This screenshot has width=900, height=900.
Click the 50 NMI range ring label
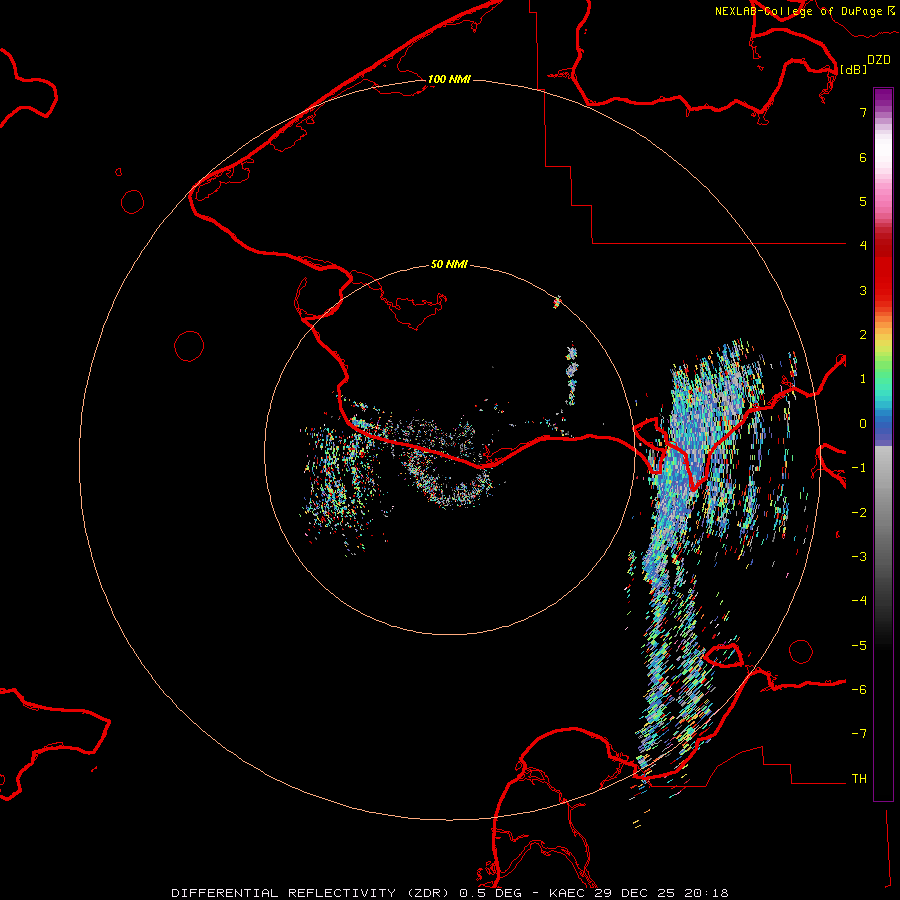[x=449, y=264]
